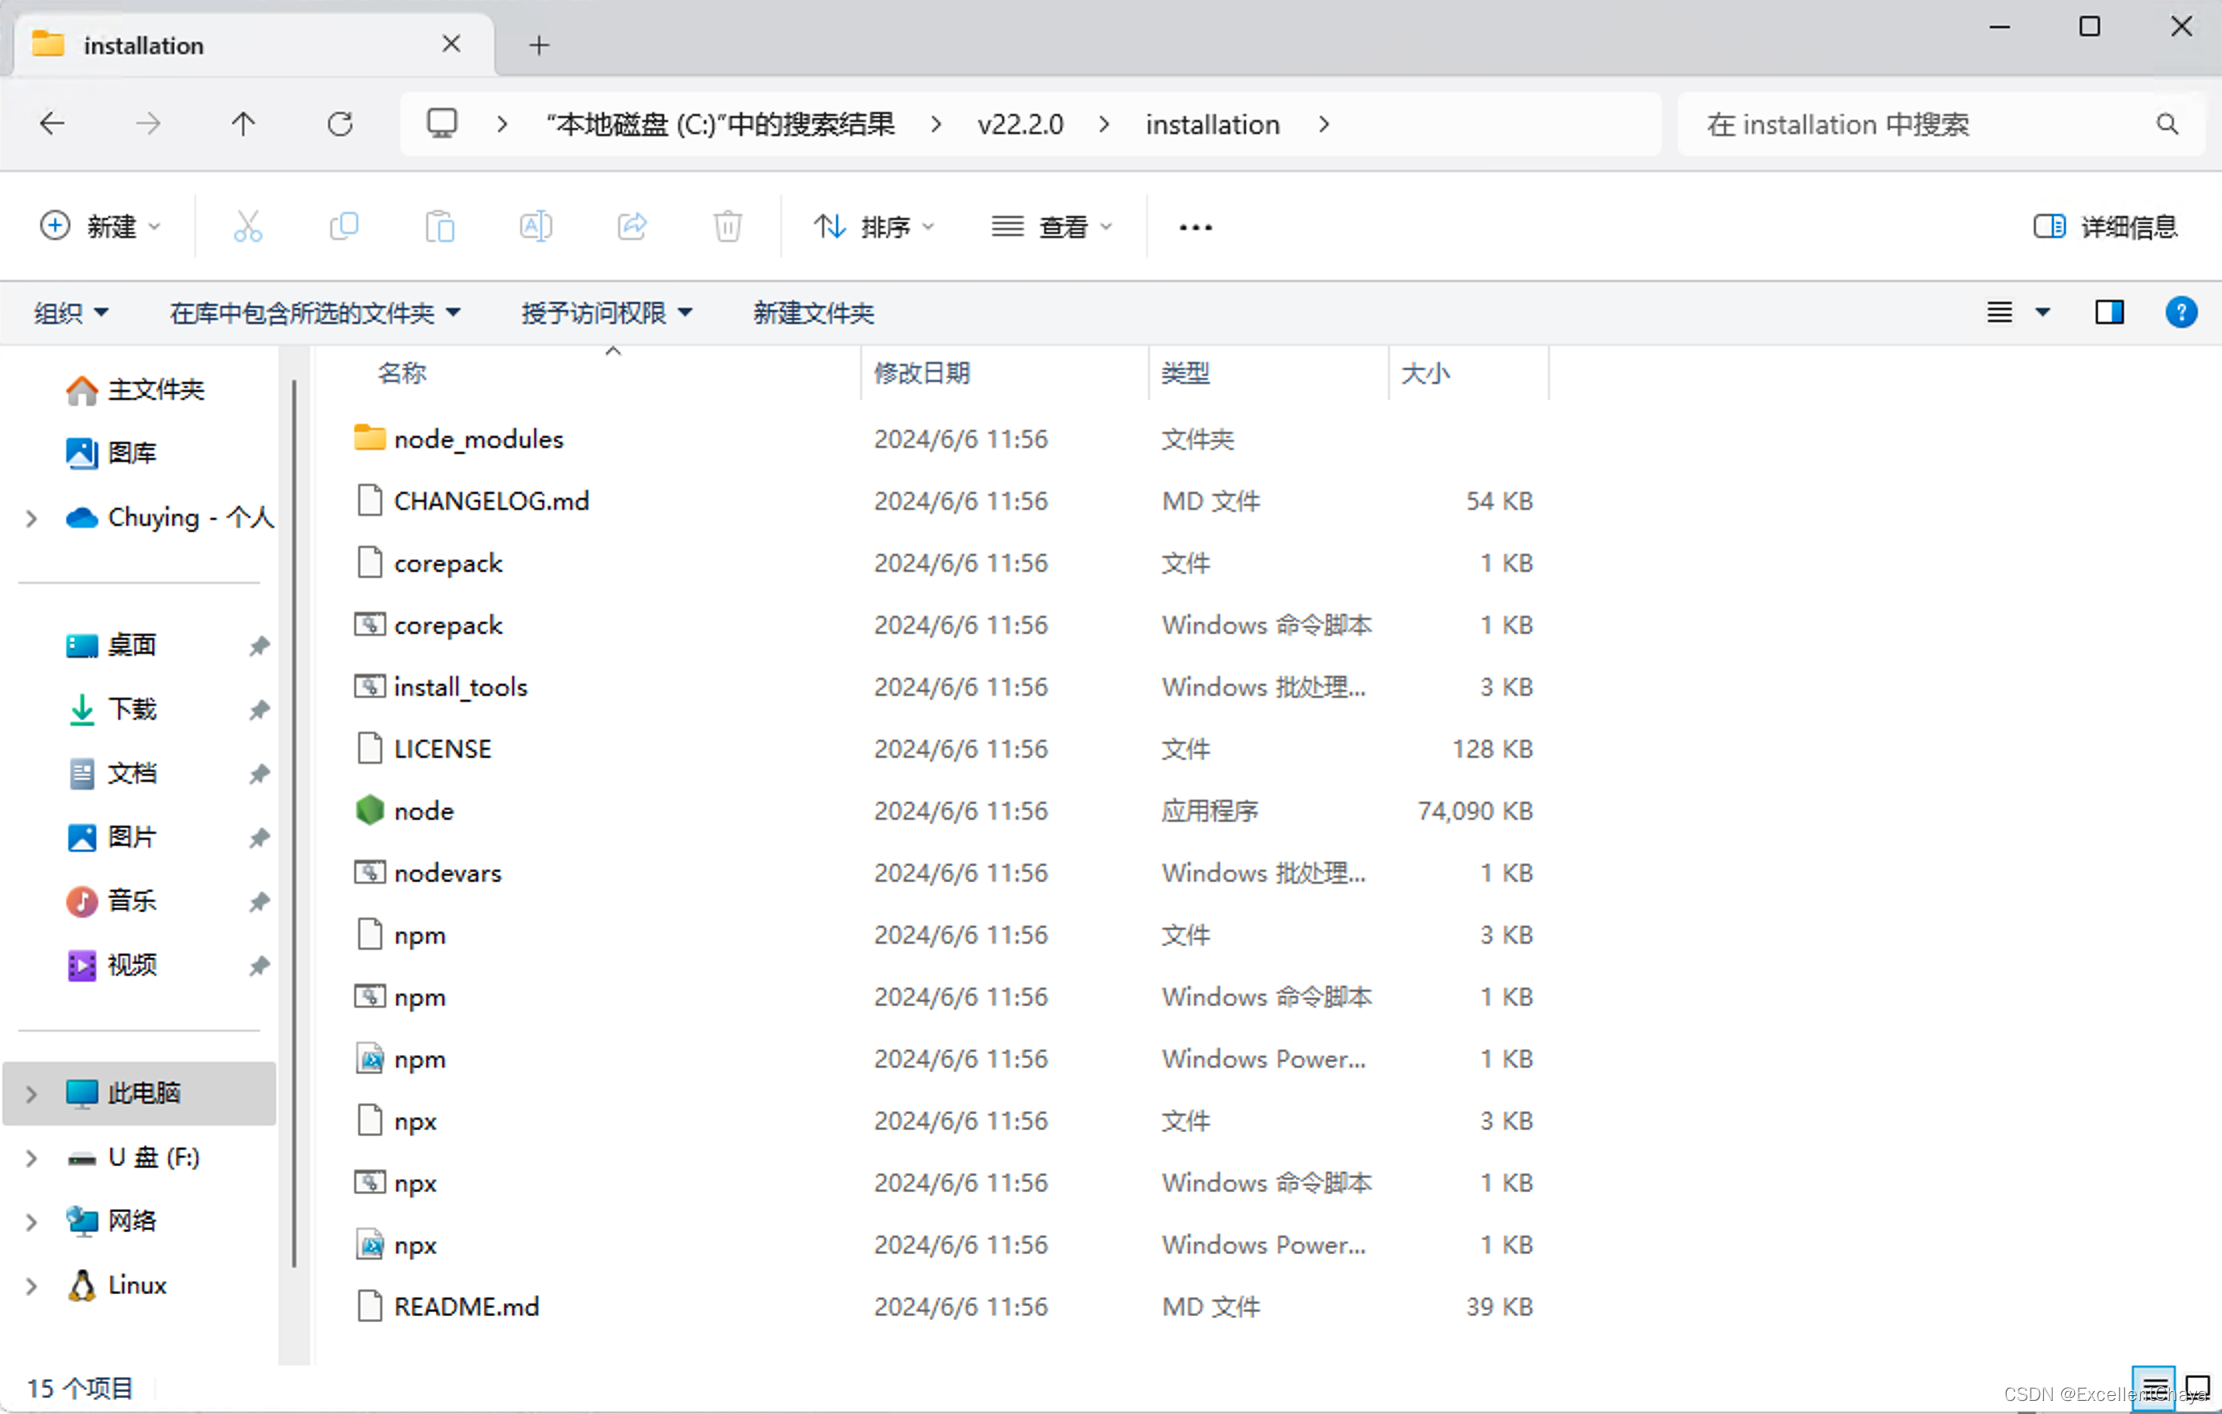Toggle the preview pane icon
Viewport: 2222px width, 1414px height.
[2109, 313]
